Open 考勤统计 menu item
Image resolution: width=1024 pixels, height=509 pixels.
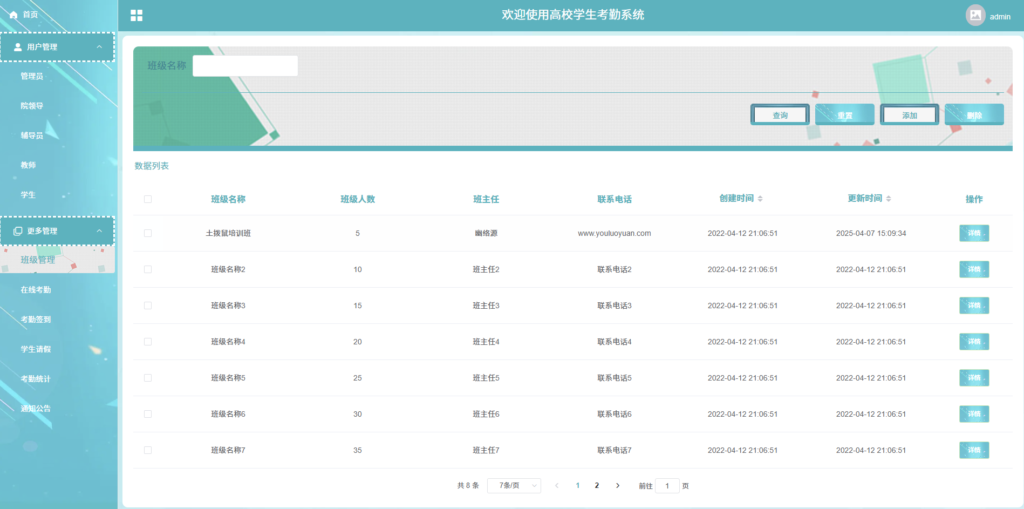(x=36, y=379)
